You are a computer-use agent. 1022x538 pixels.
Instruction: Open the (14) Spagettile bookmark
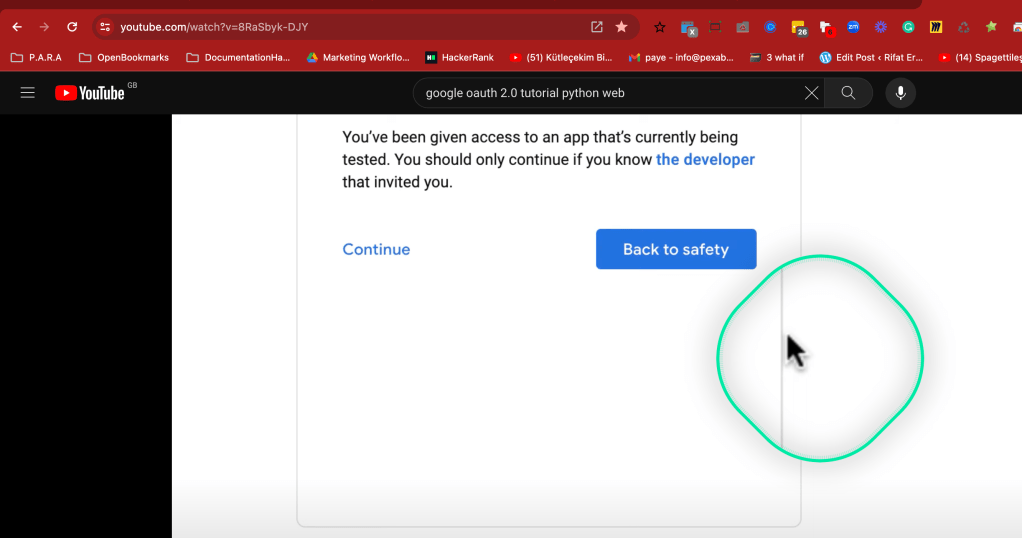pos(980,57)
